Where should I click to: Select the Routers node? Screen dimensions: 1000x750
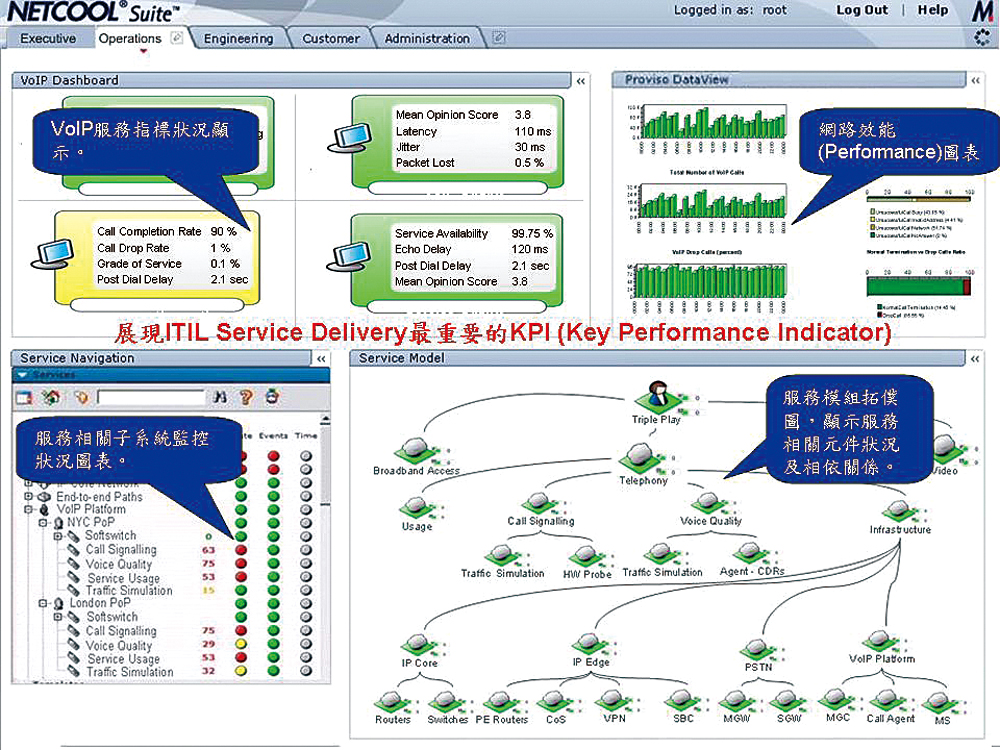392,708
